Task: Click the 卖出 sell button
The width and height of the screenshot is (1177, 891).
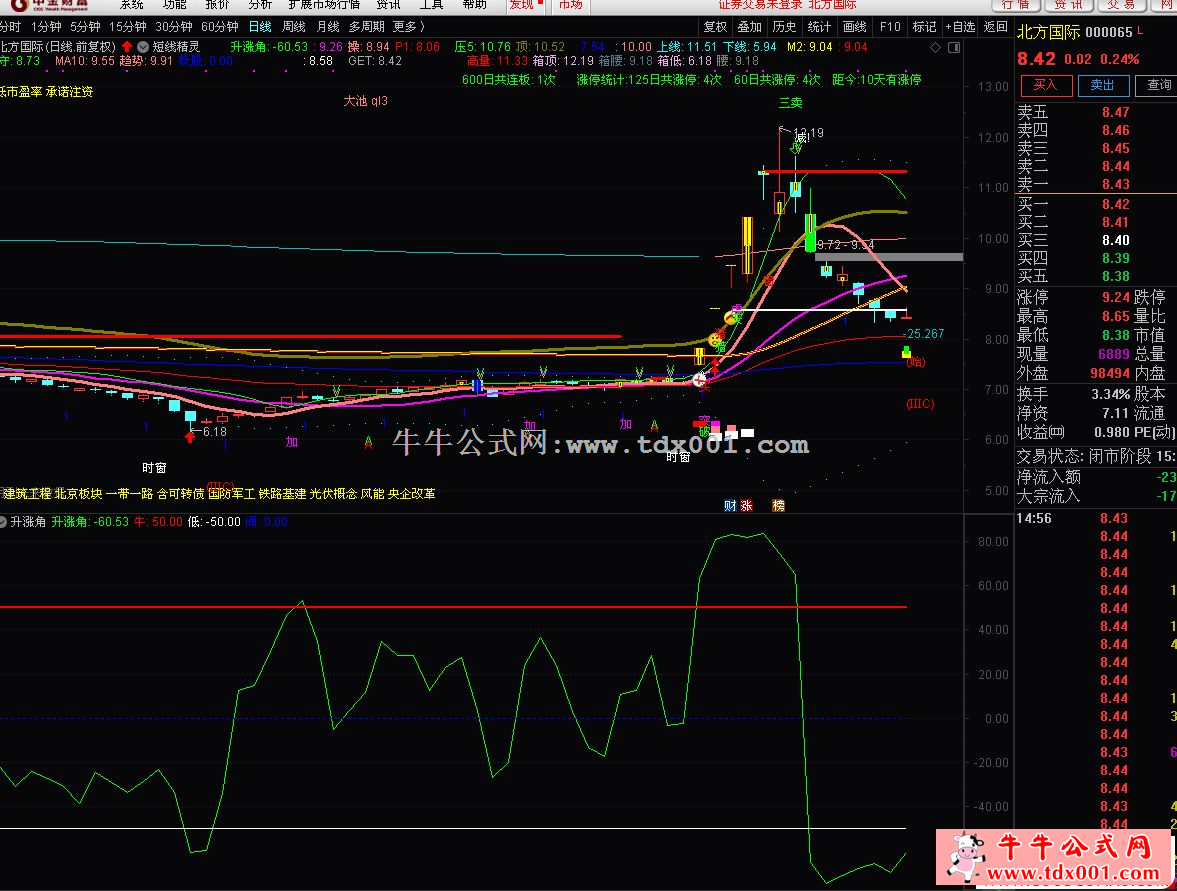Action: 1103,85
